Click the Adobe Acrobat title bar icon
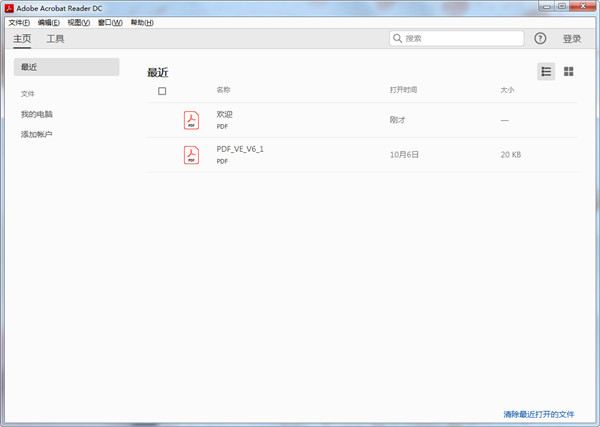The height and width of the screenshot is (427, 600). click(8, 7)
